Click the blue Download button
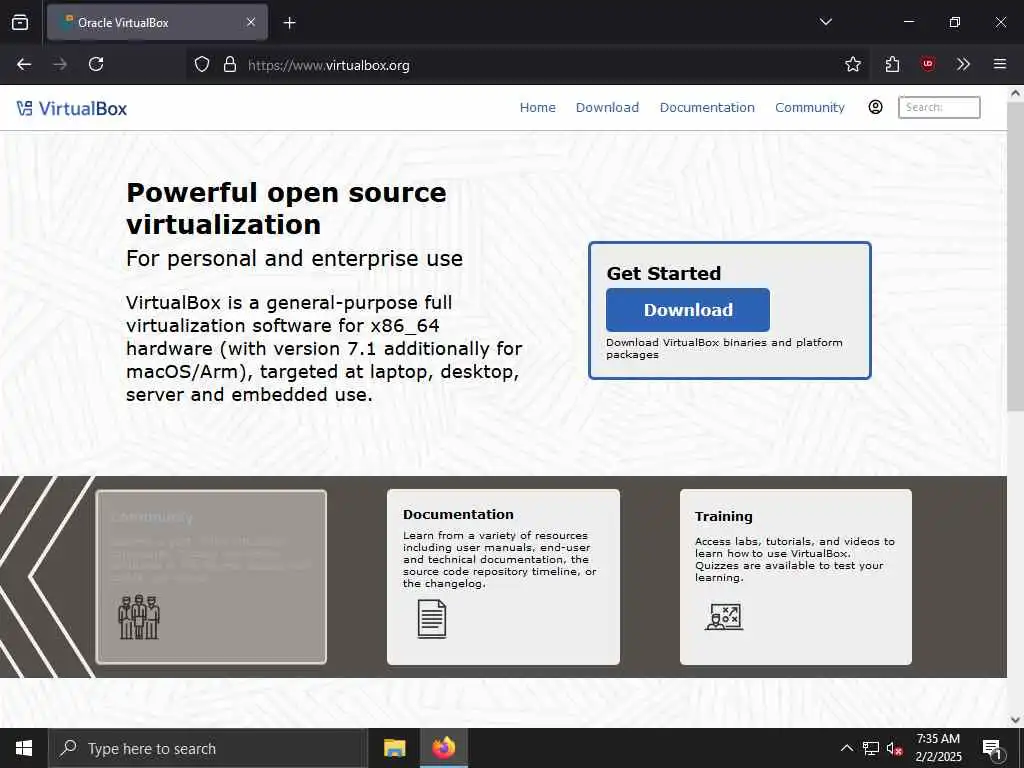The width and height of the screenshot is (1024, 768). [x=688, y=310]
